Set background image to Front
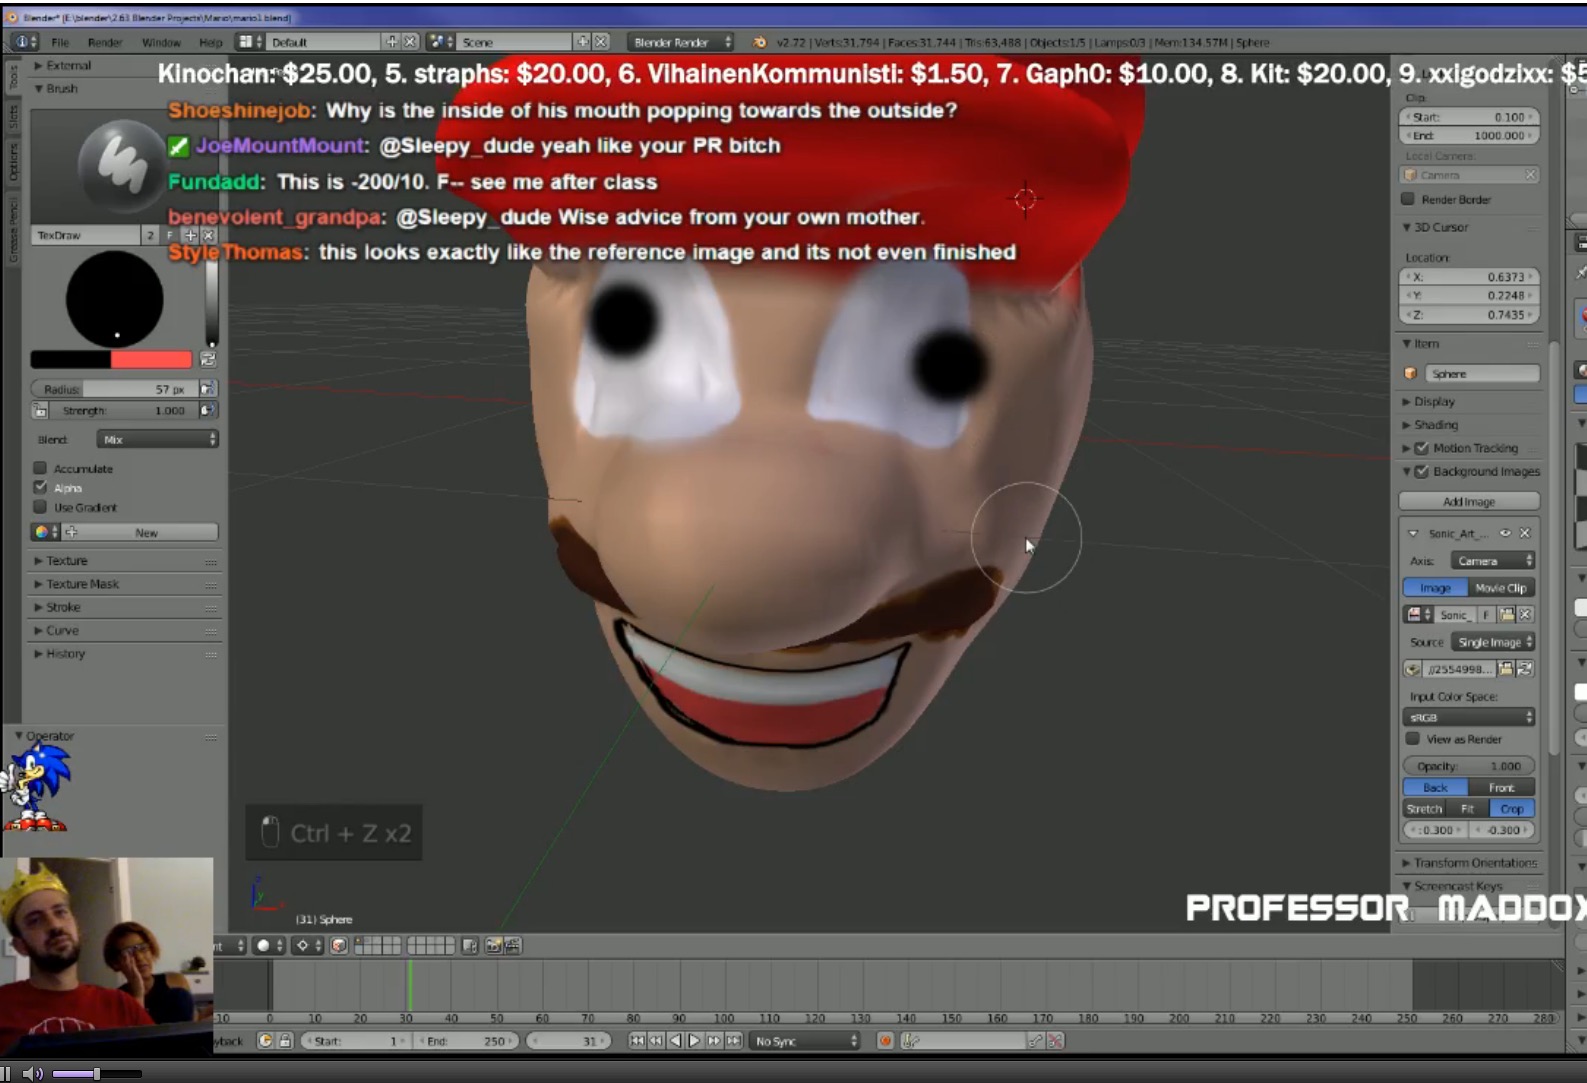The width and height of the screenshot is (1587, 1083). tap(1501, 787)
